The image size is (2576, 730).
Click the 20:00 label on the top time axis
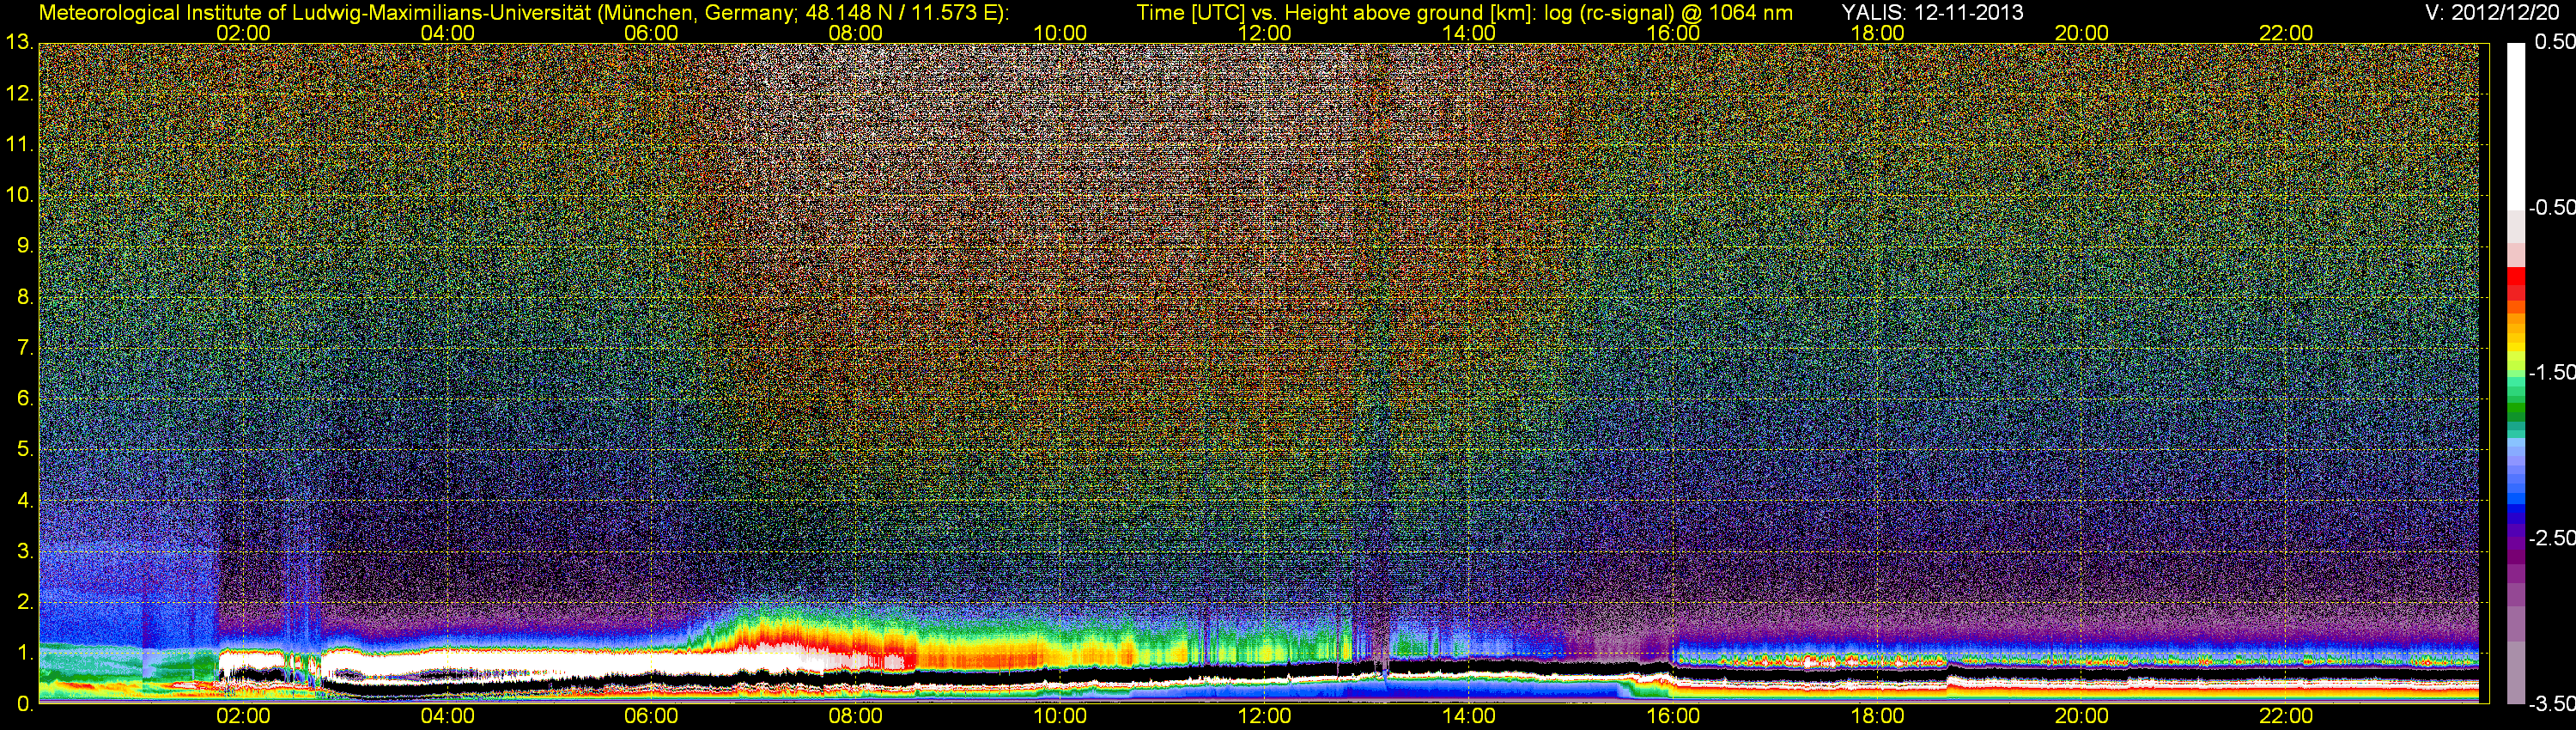[2082, 33]
